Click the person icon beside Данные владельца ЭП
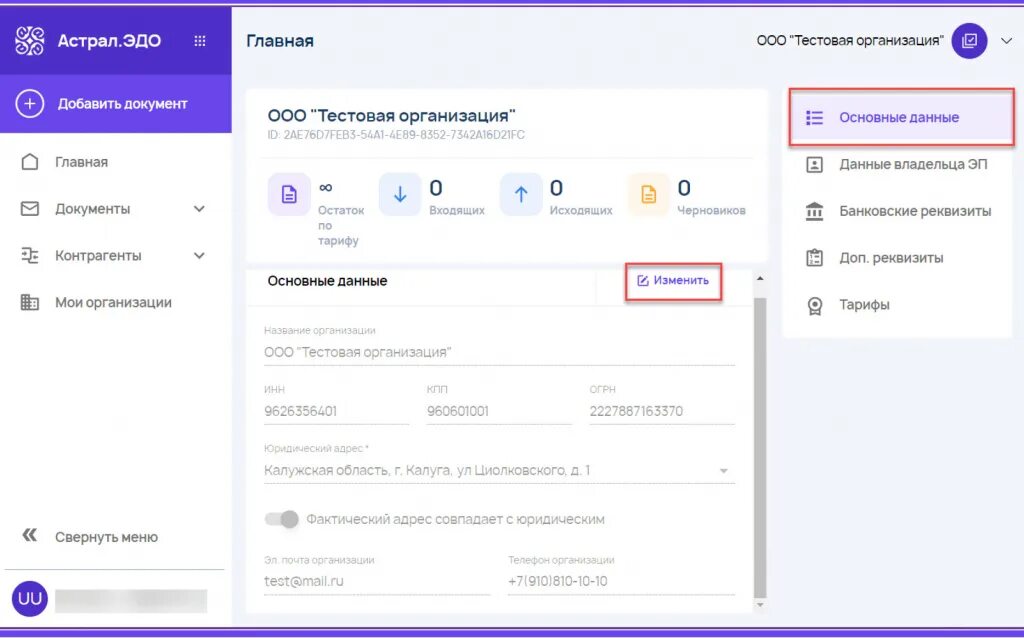1024x638 pixels. [814, 165]
